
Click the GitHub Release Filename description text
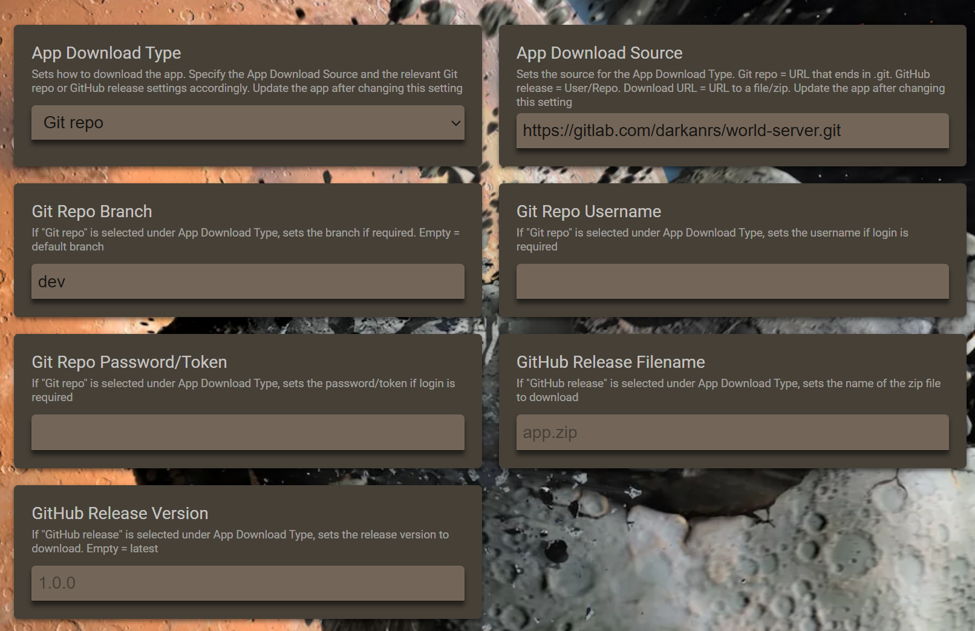point(728,390)
